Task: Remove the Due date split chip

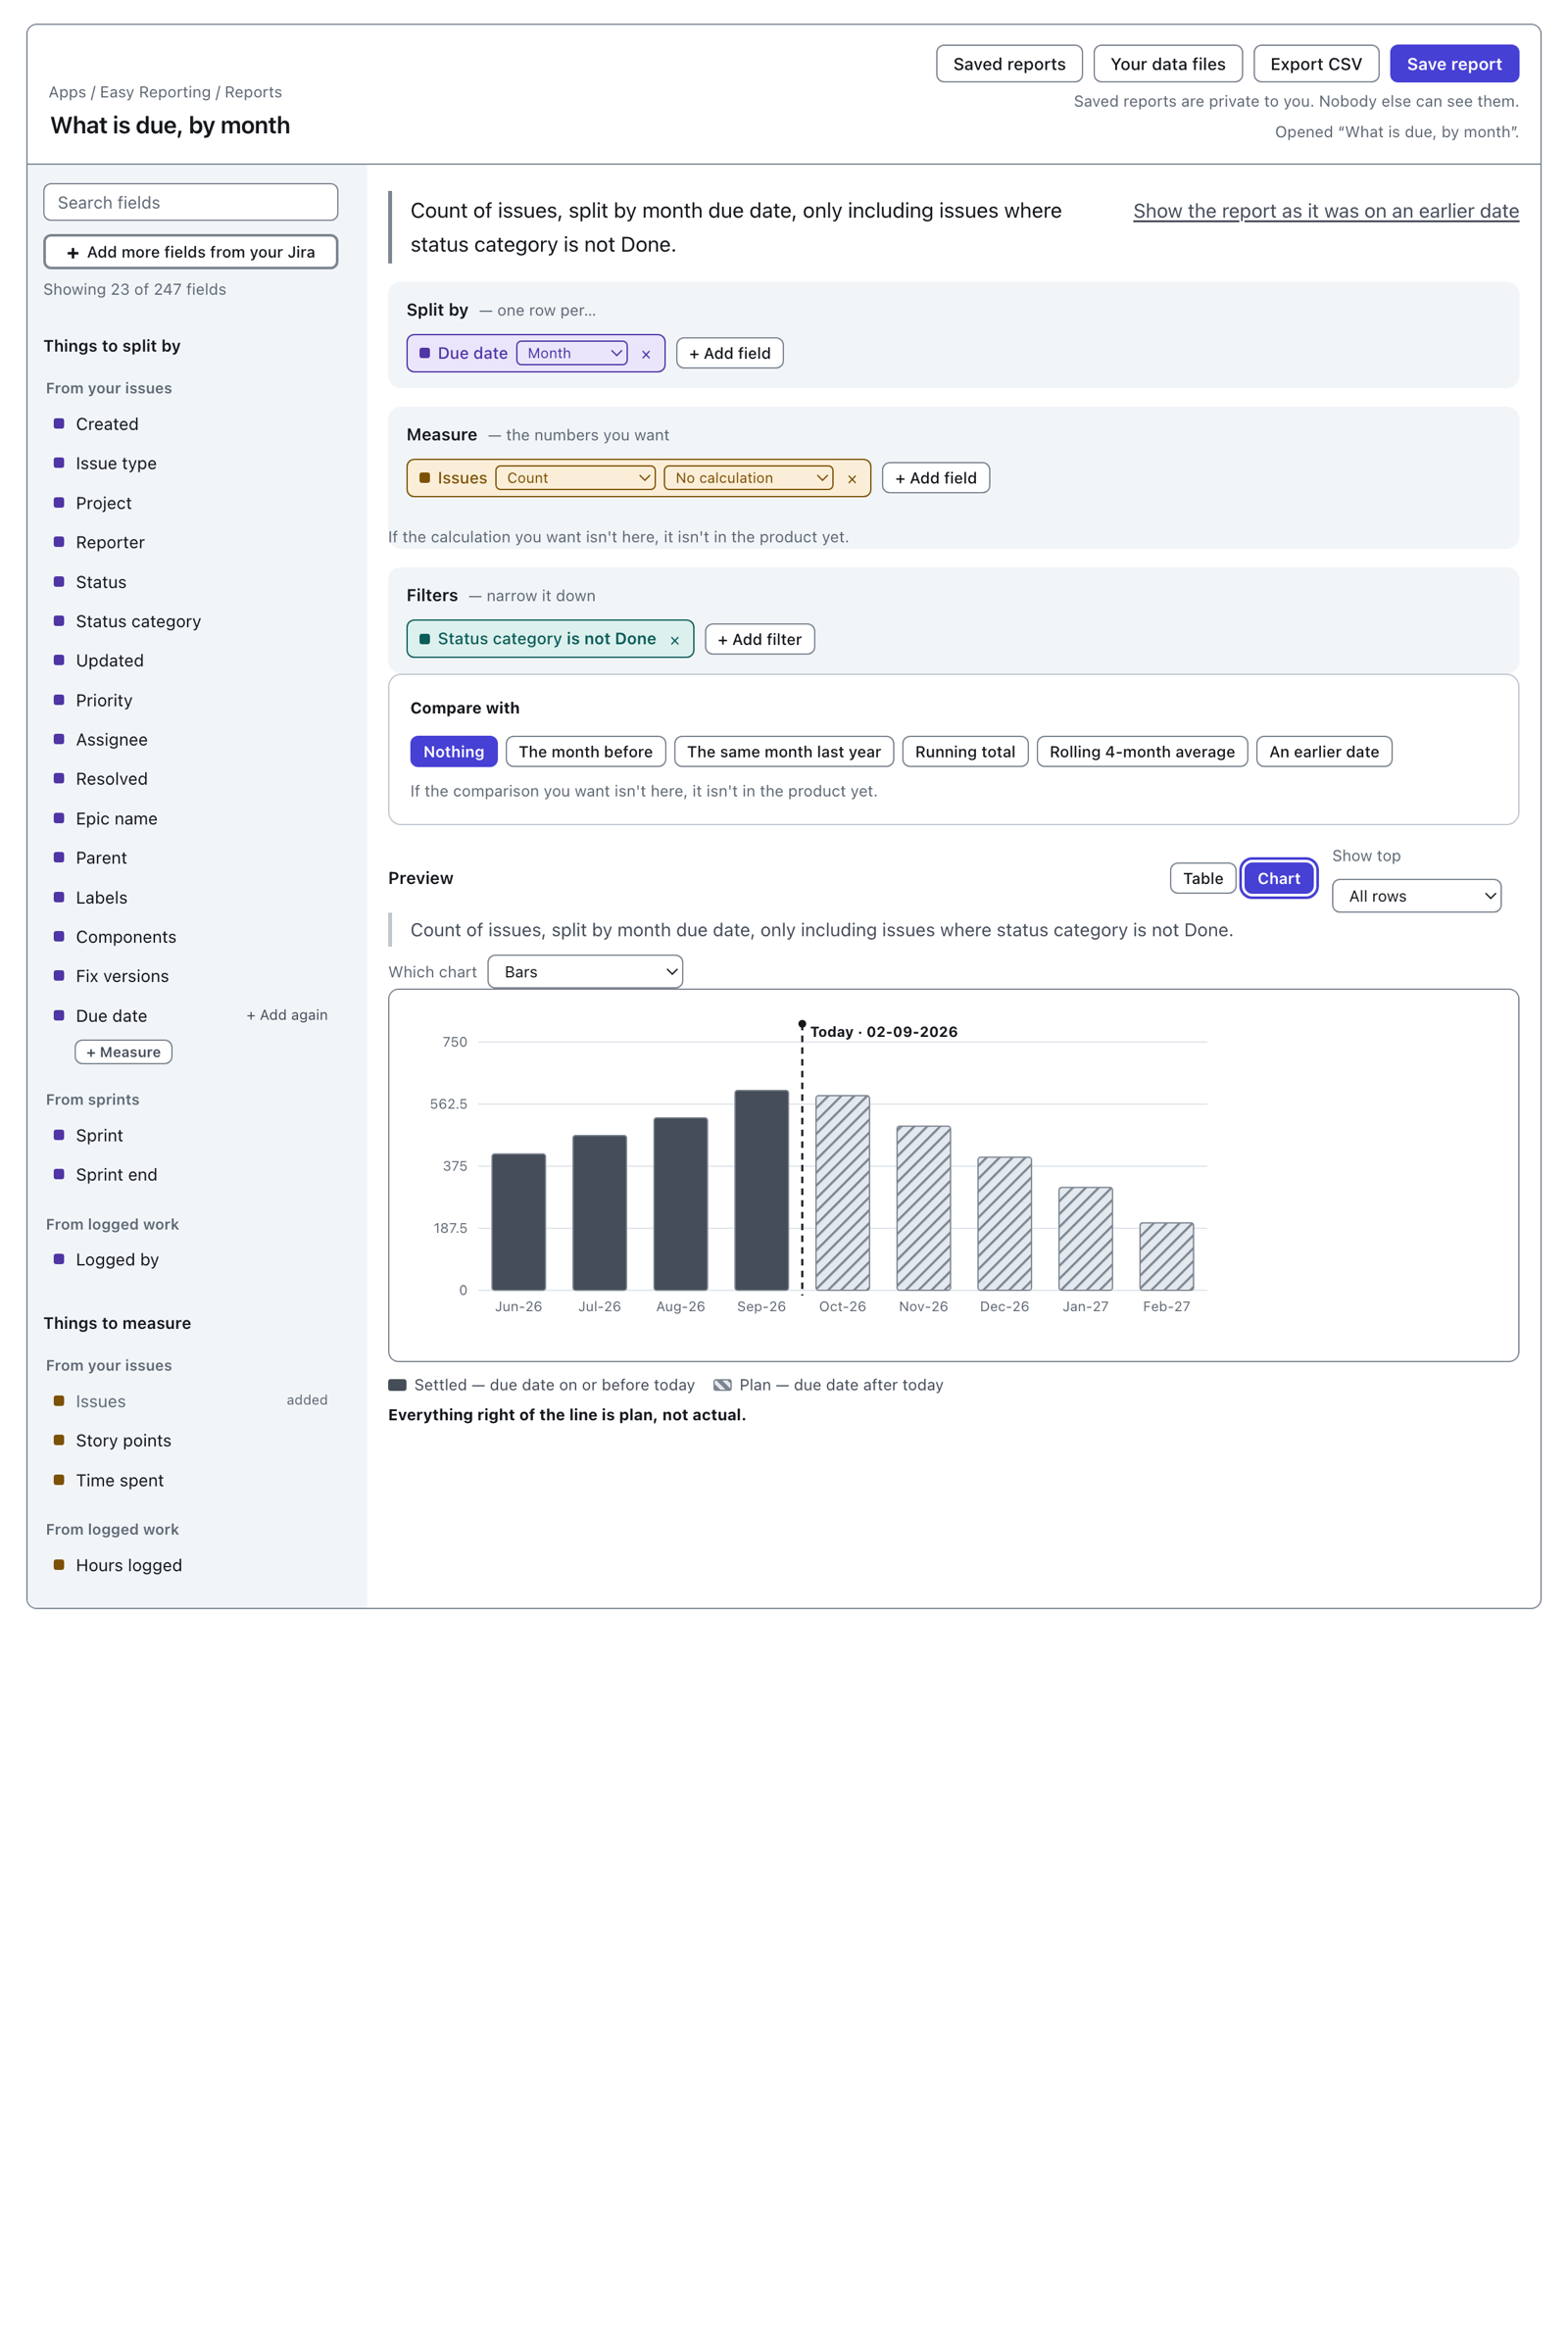Action: (x=646, y=354)
